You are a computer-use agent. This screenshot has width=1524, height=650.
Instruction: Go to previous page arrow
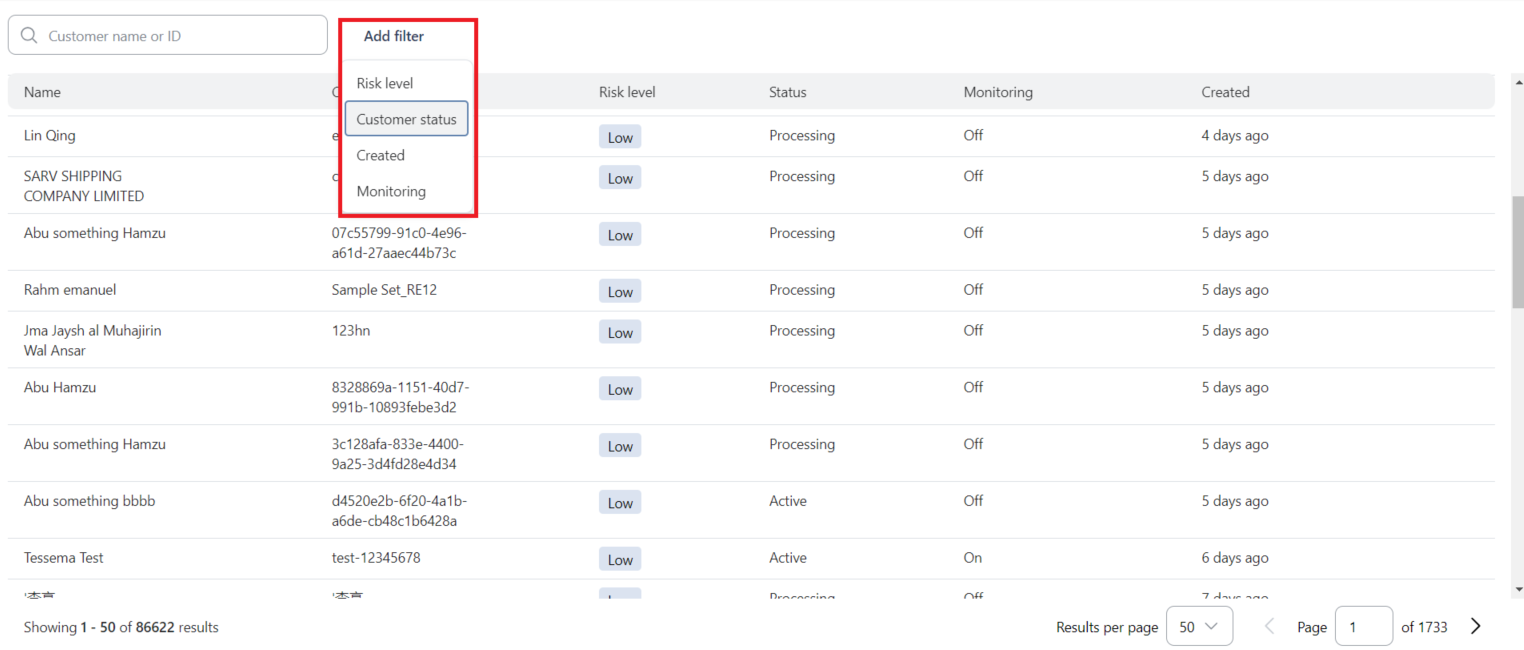pyautogui.click(x=1270, y=627)
